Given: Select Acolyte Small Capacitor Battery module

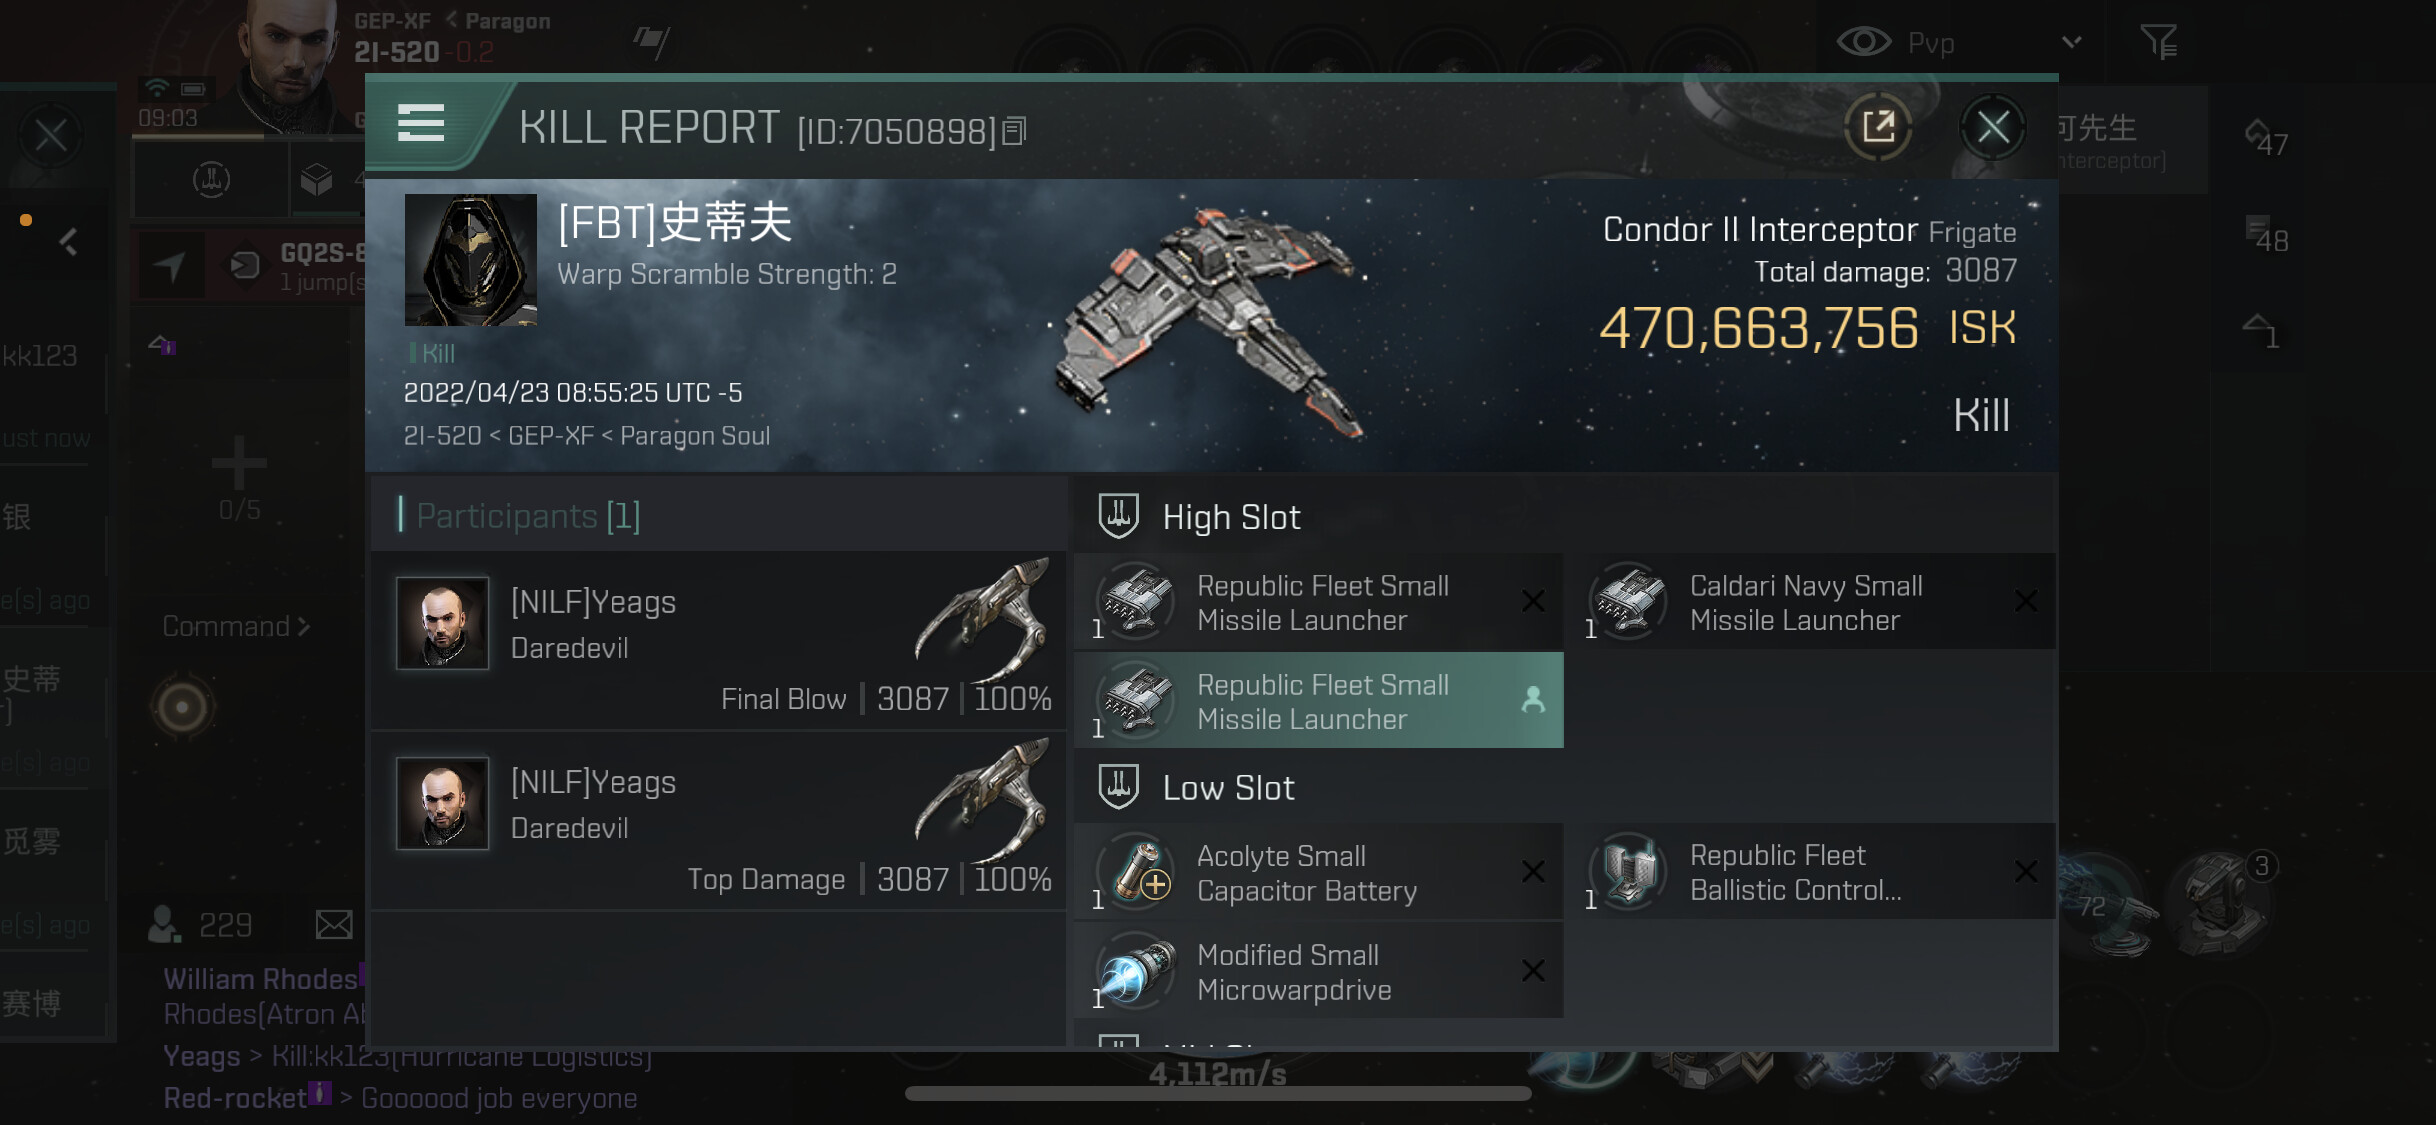Looking at the screenshot, I should coord(1318,873).
